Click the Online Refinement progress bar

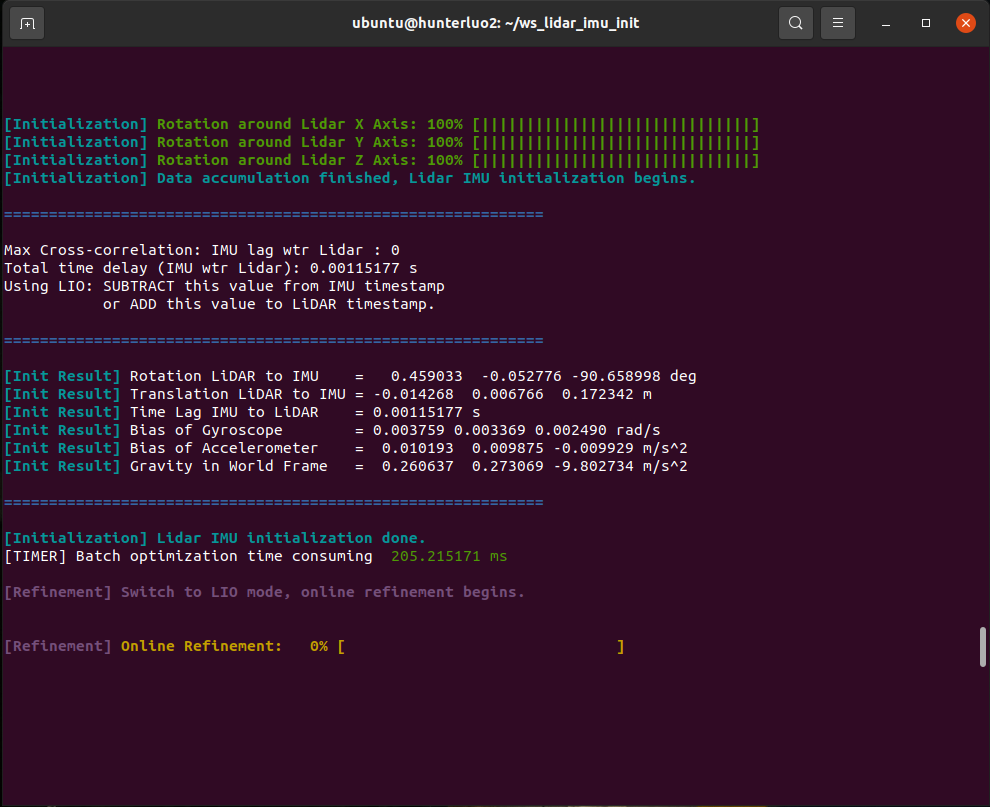pyautogui.click(x=480, y=647)
